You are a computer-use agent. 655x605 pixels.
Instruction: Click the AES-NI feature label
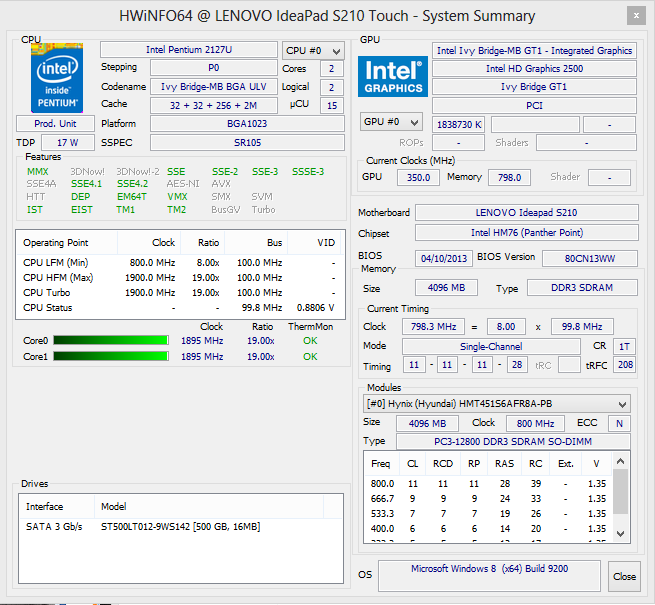point(183,184)
